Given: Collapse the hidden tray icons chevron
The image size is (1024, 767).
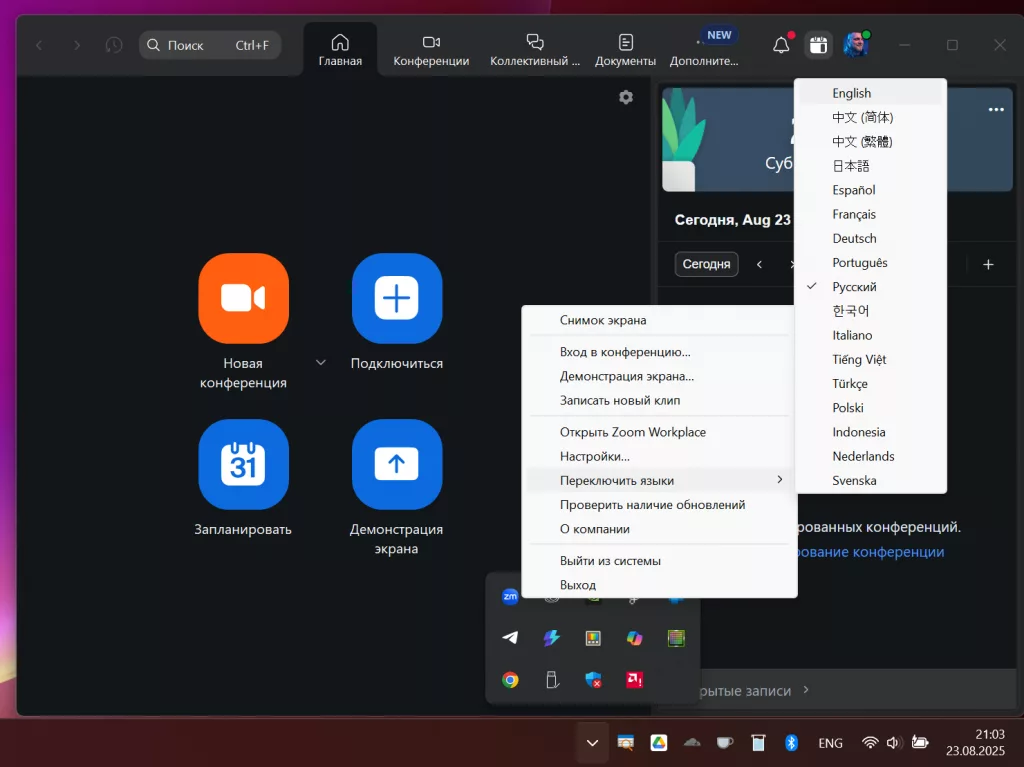Looking at the screenshot, I should pos(592,743).
